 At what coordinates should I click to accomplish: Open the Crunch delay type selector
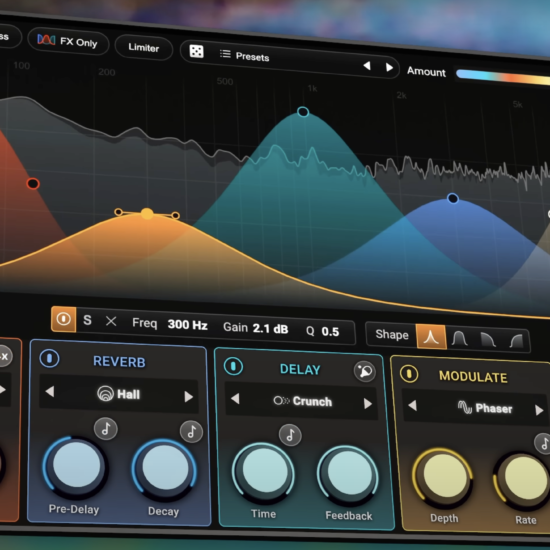pos(302,401)
